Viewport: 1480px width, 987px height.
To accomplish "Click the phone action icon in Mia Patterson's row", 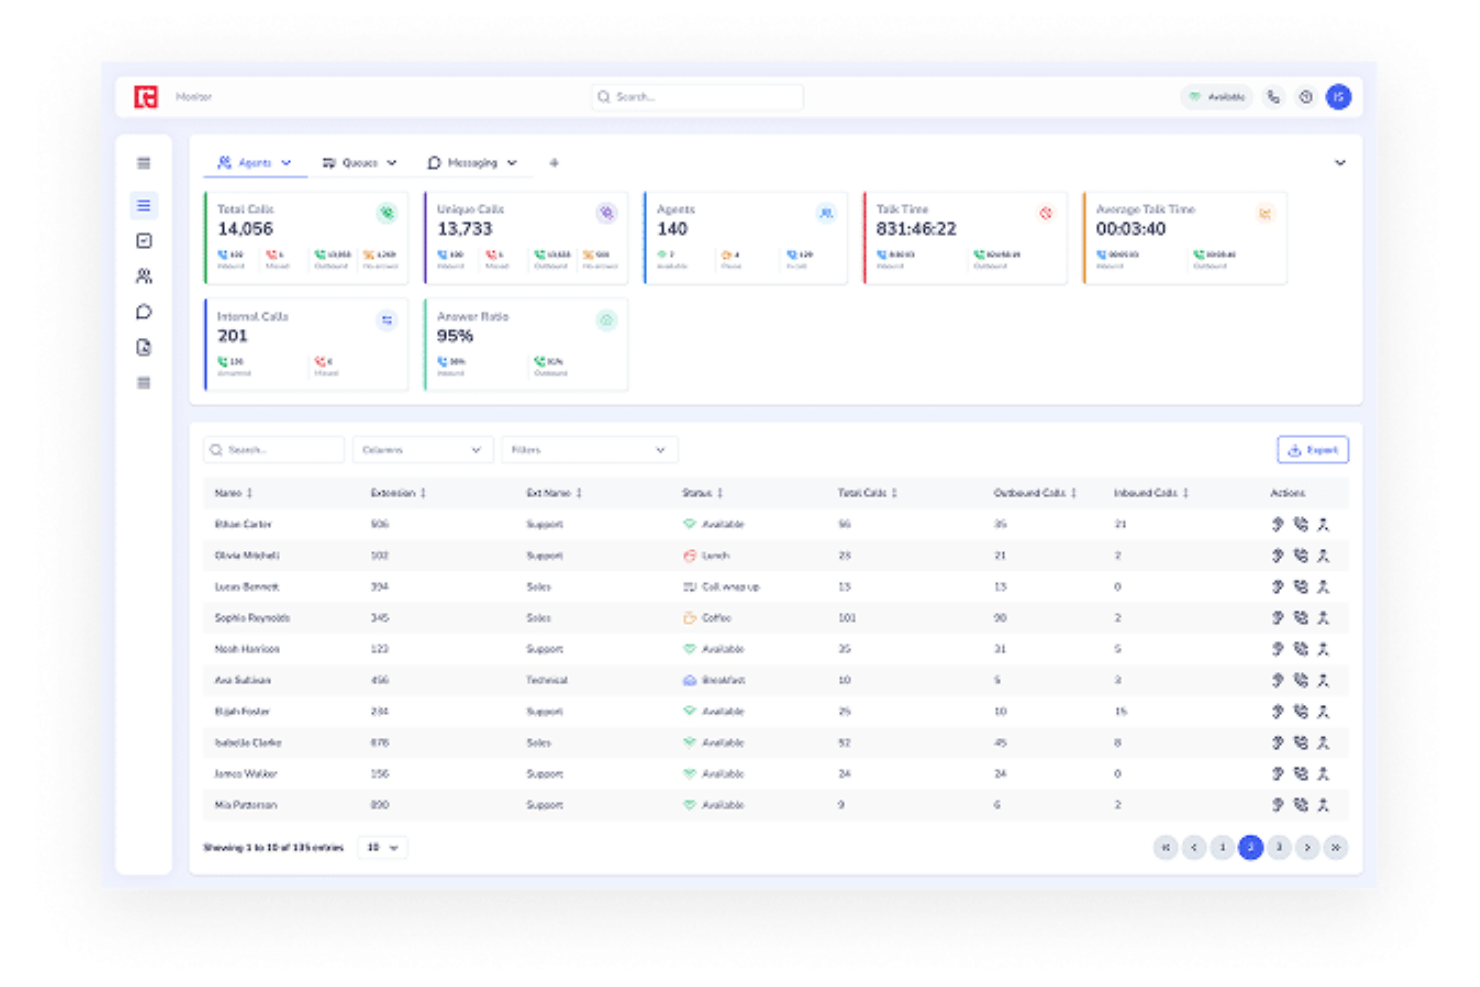I will point(1300,805).
